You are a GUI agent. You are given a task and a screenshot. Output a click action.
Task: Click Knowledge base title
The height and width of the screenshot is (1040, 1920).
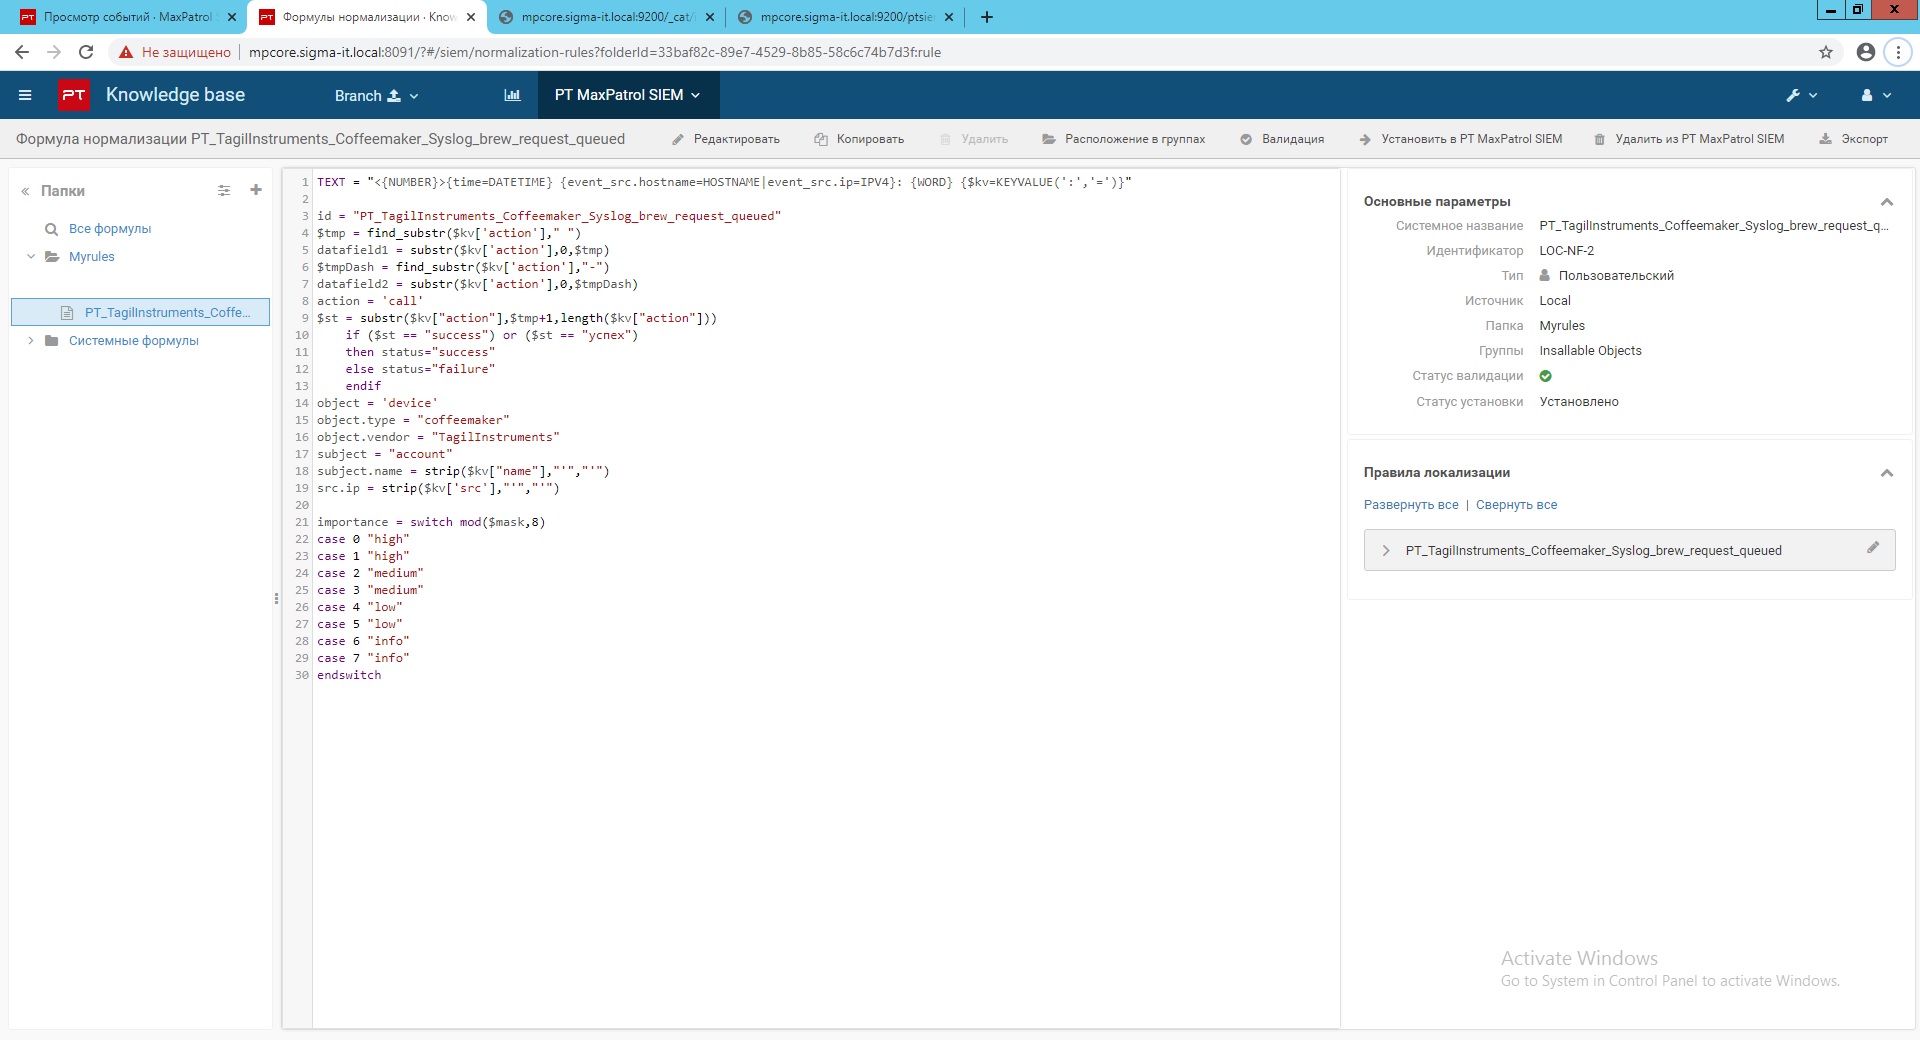click(175, 95)
